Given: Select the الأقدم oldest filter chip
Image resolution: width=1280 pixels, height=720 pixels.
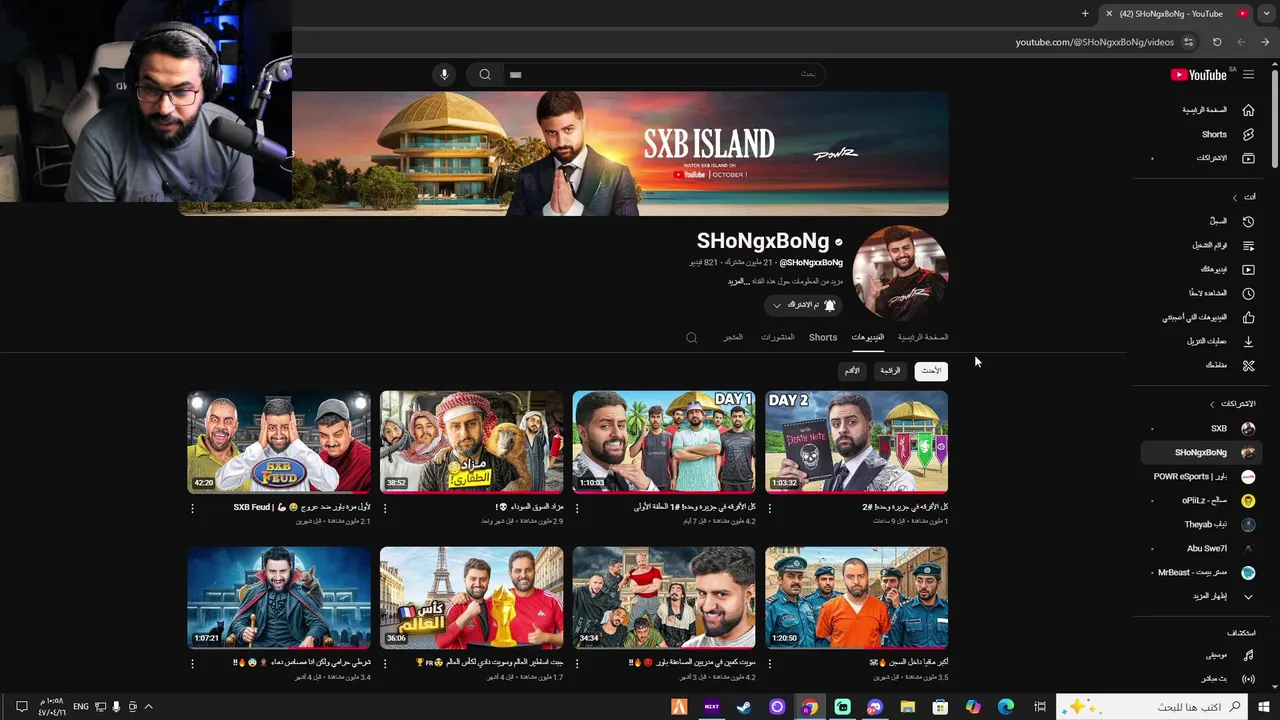Looking at the screenshot, I should tap(852, 371).
